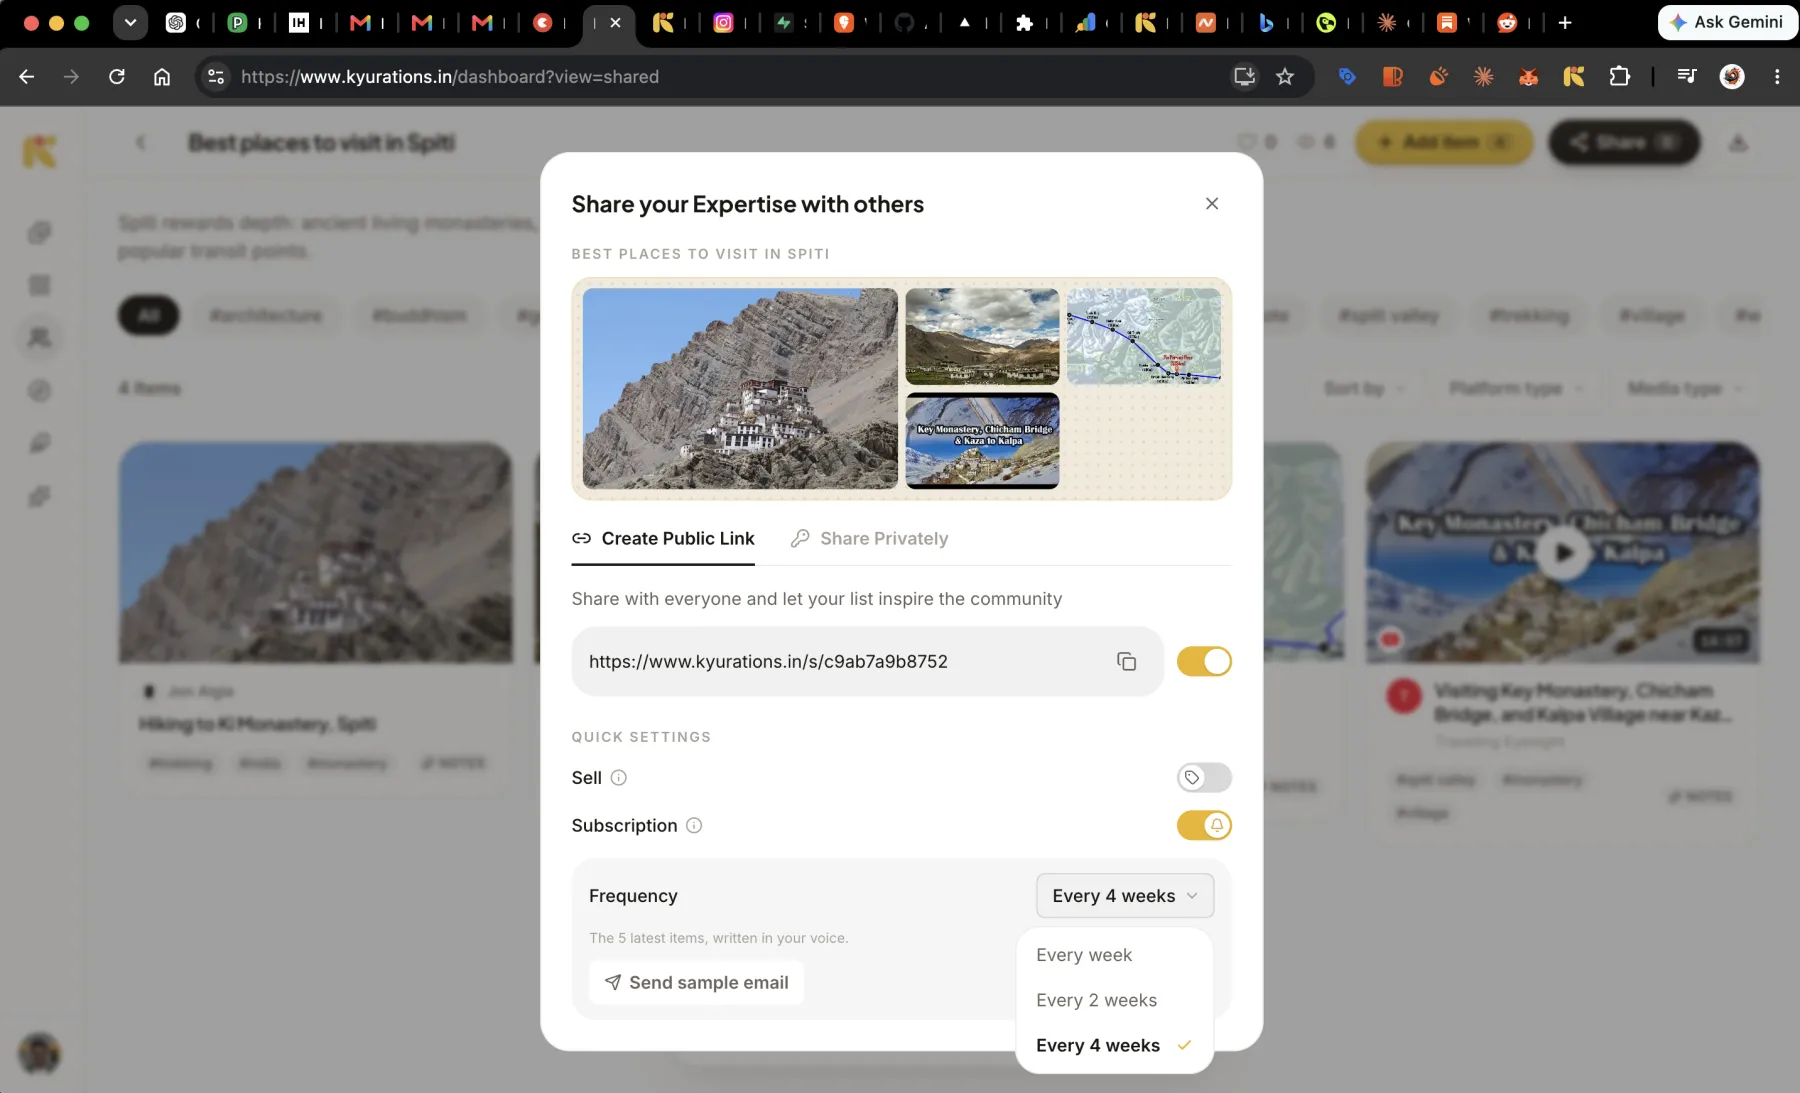
Task: Open the blue tag extension in toolbar
Action: [x=1347, y=77]
